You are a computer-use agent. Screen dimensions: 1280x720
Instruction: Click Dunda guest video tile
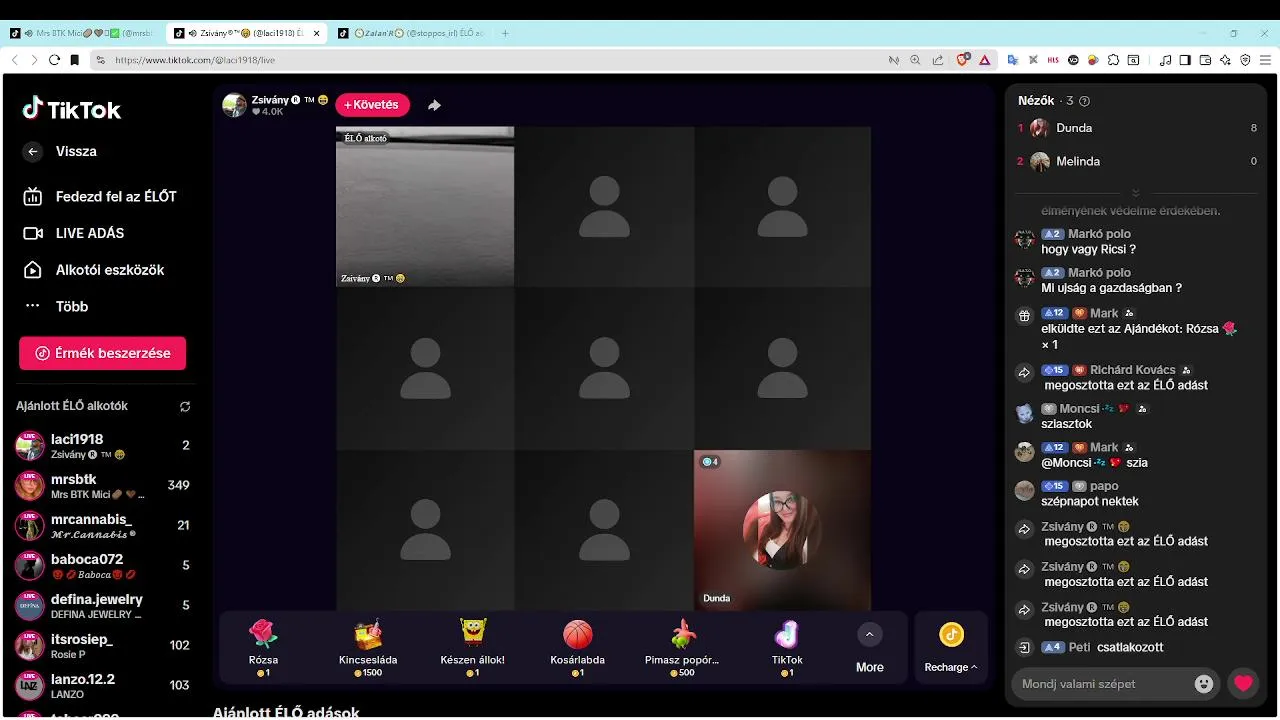[x=782, y=530]
